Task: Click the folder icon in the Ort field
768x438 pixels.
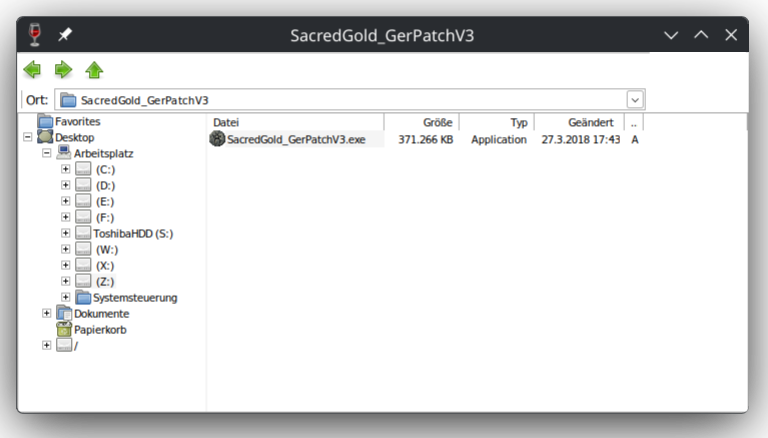Action: 68,100
